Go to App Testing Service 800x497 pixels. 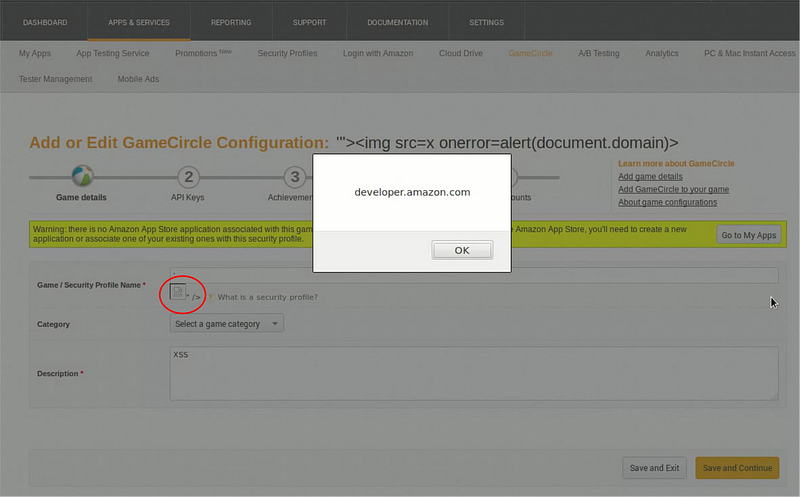point(113,53)
